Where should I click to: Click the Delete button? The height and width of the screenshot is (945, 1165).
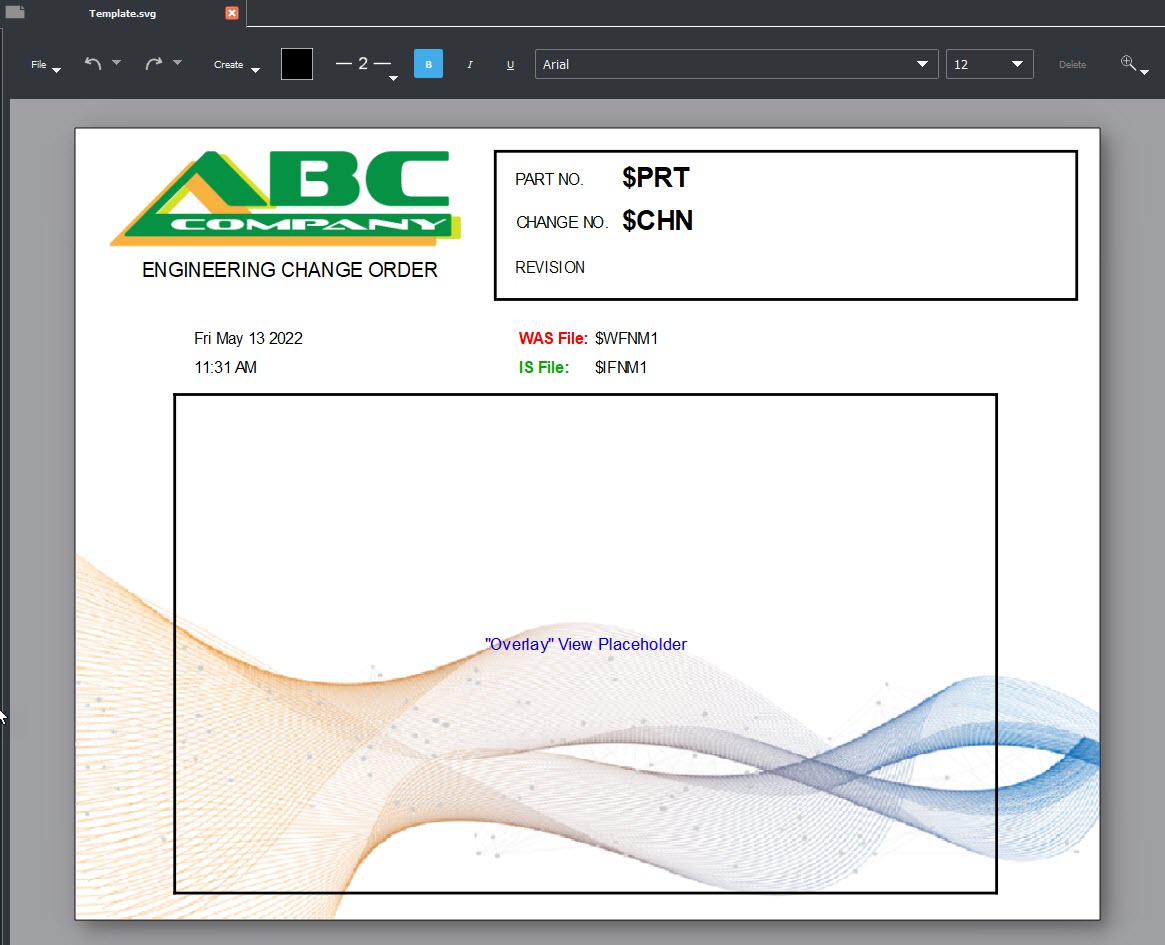coord(1072,63)
